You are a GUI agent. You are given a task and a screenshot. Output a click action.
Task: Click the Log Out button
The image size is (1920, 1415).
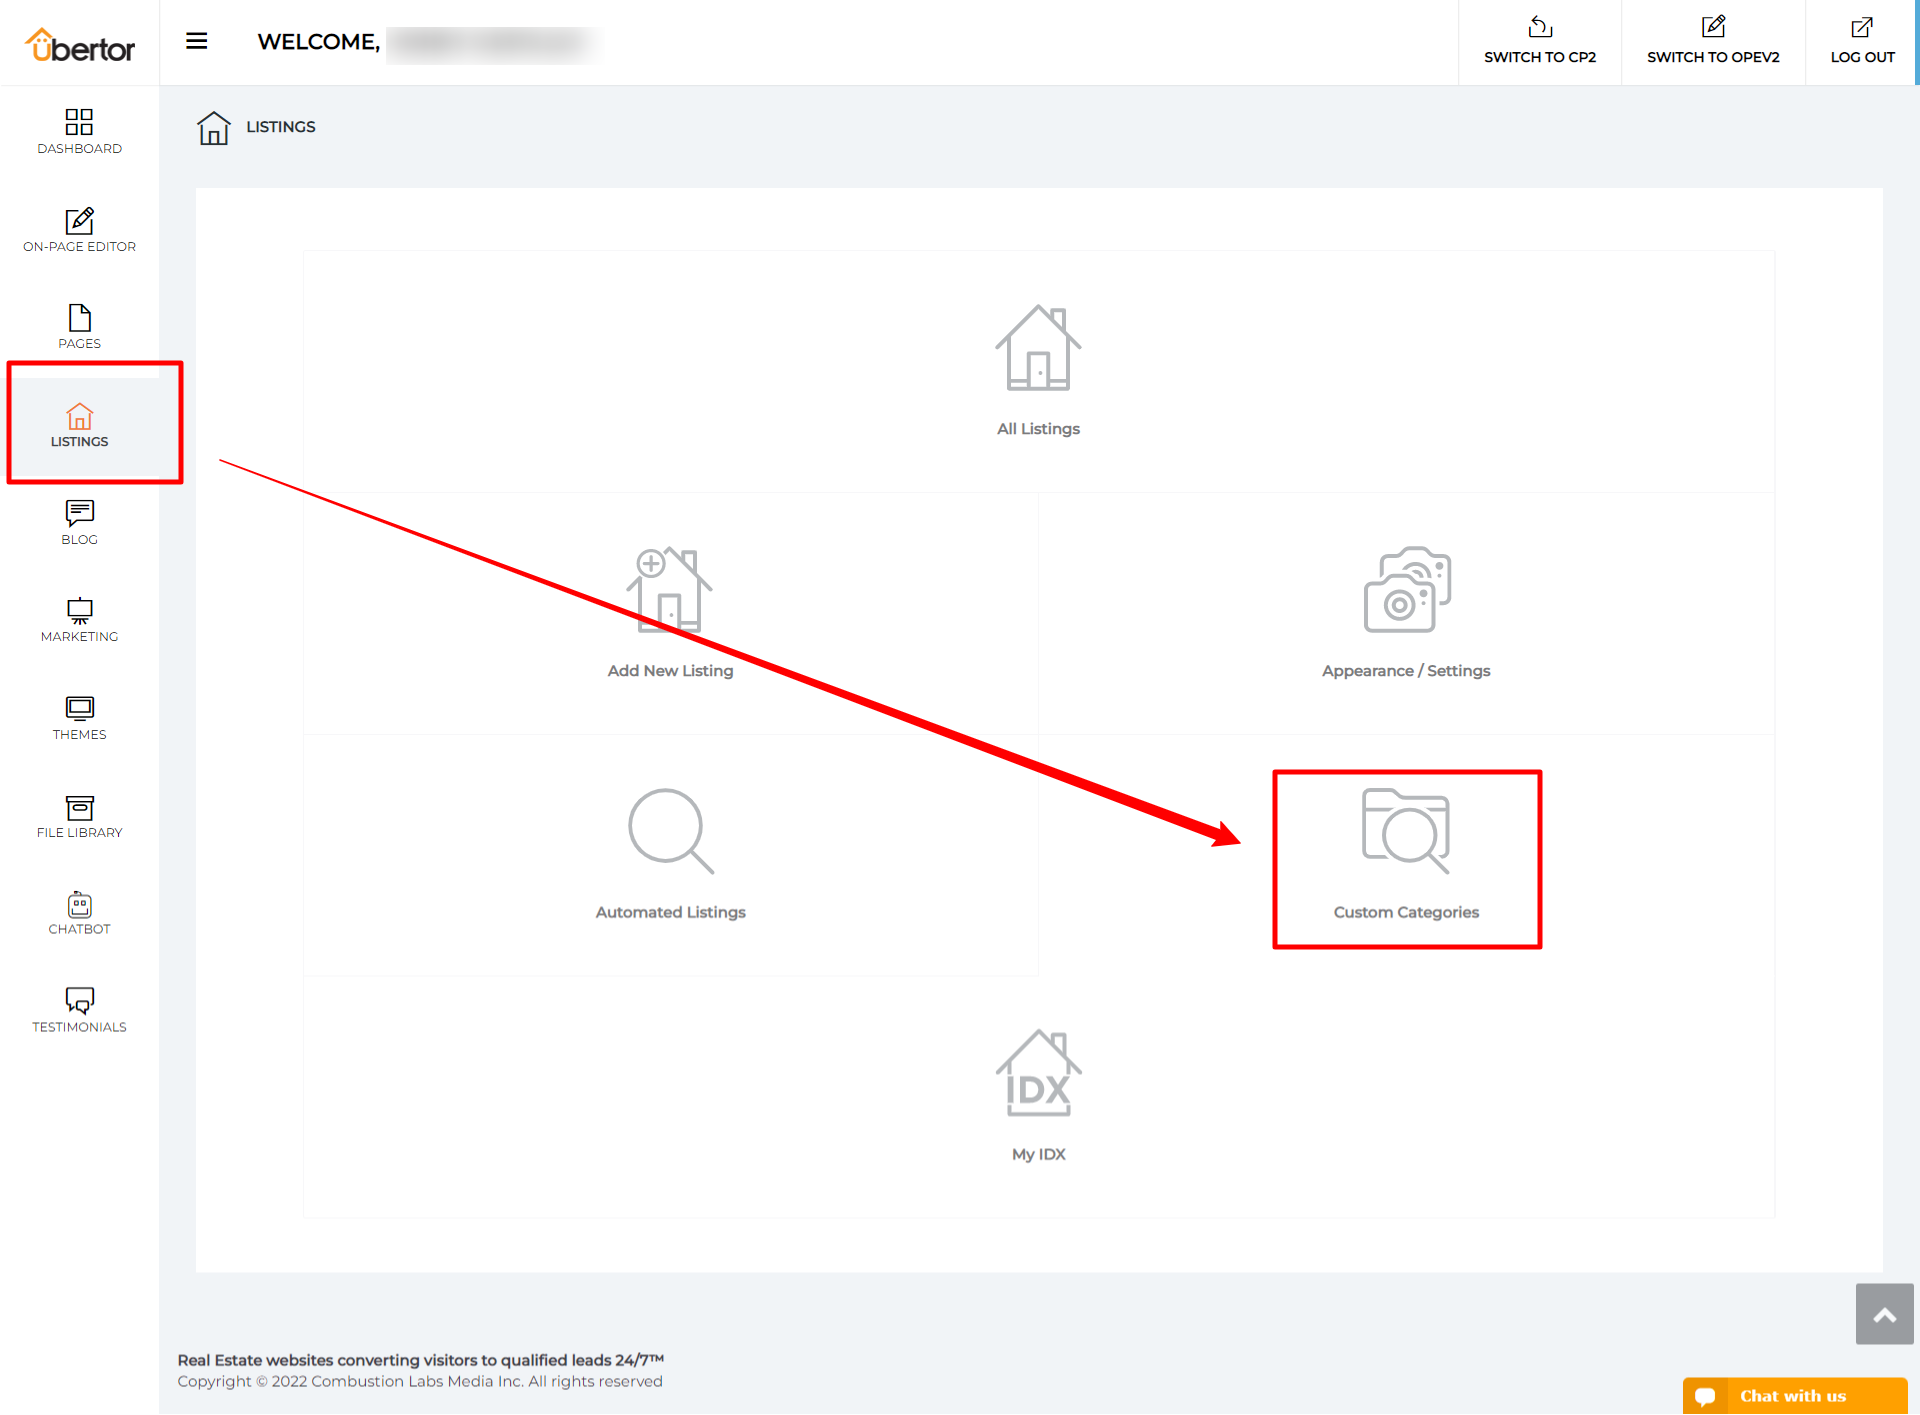[1861, 41]
